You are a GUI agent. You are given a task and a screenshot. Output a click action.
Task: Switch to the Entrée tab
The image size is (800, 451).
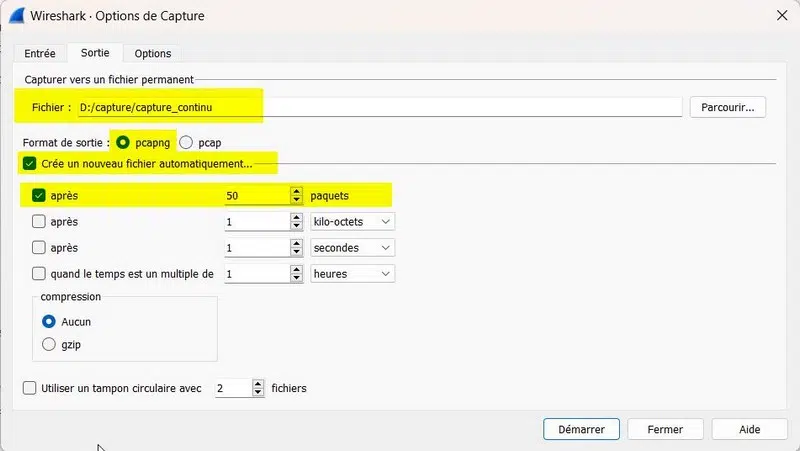(x=40, y=54)
